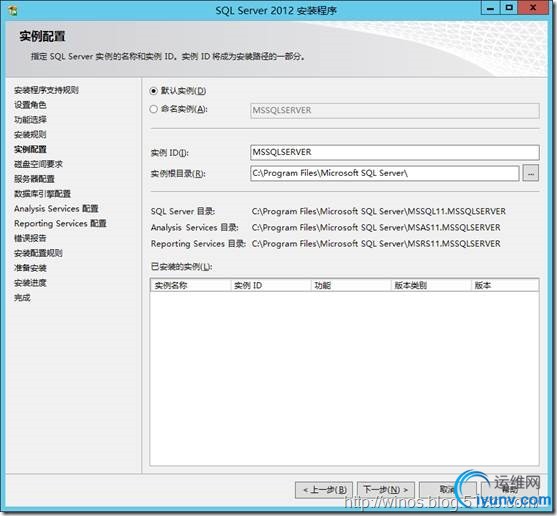Click the 下一步(N) next button

pyautogui.click(x=386, y=490)
